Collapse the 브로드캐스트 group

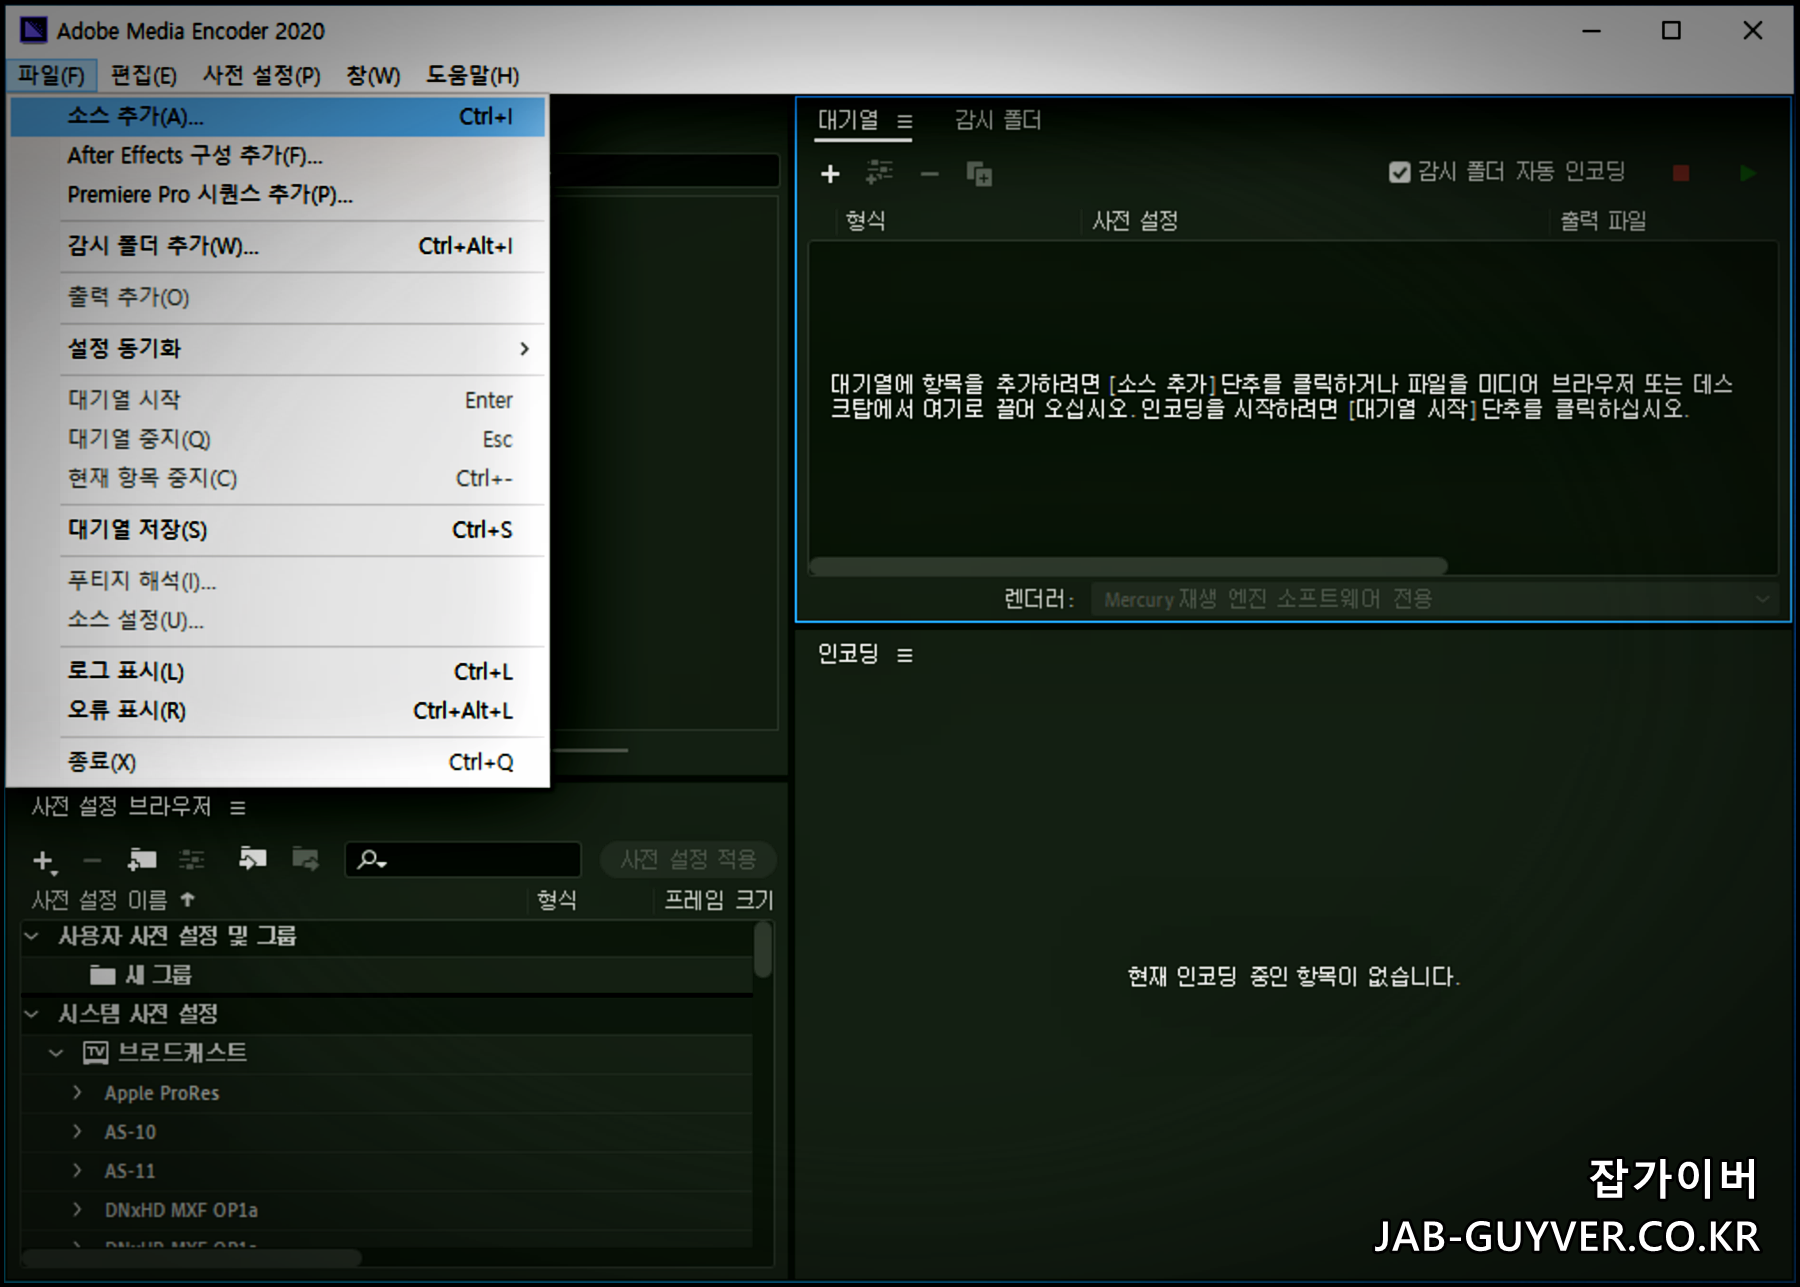57,1053
